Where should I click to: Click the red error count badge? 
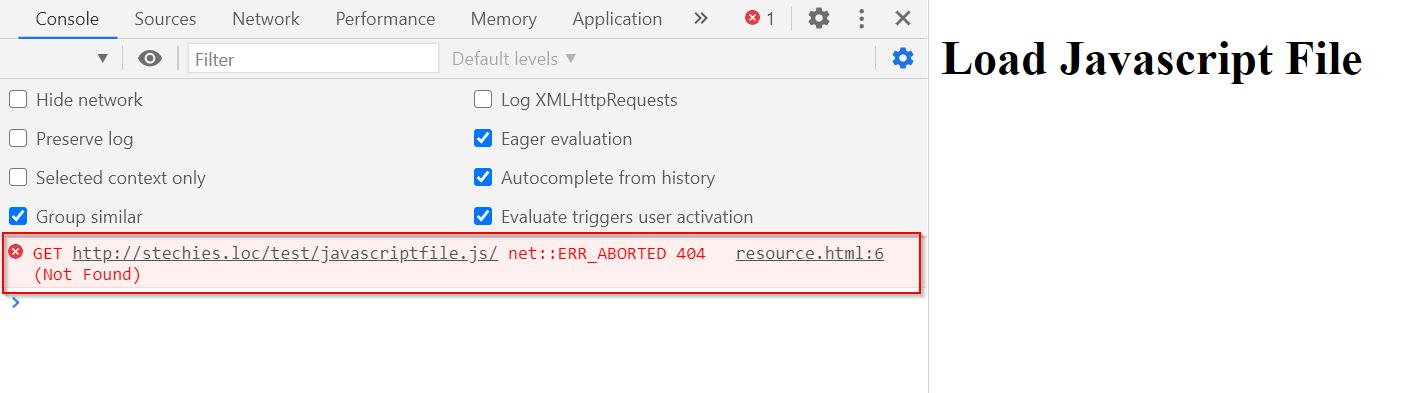coord(760,18)
